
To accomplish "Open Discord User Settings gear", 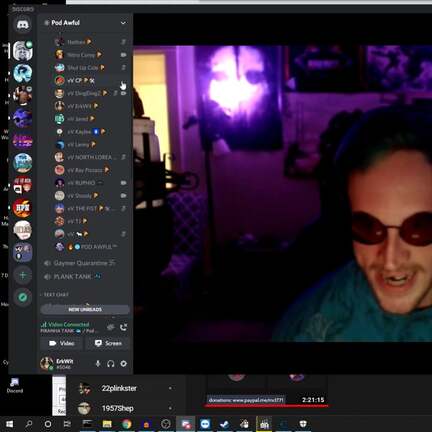I will coord(124,364).
